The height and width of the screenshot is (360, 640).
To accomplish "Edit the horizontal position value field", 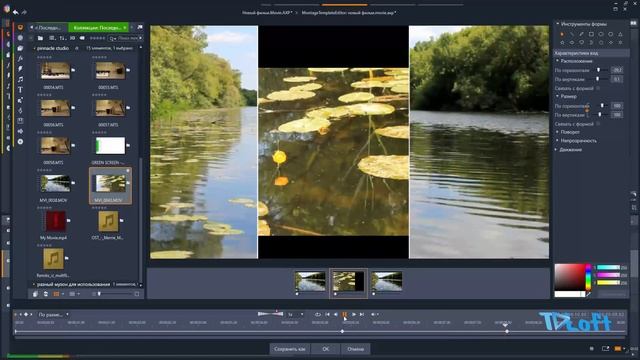I will [617, 70].
